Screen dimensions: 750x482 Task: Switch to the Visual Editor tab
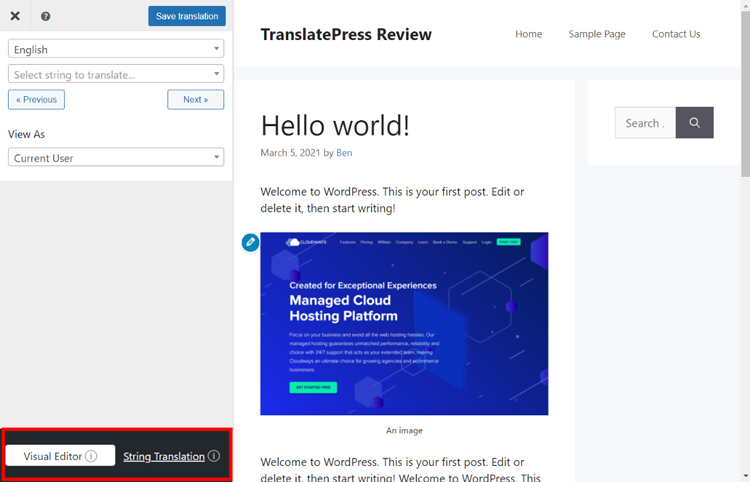[x=60, y=456]
